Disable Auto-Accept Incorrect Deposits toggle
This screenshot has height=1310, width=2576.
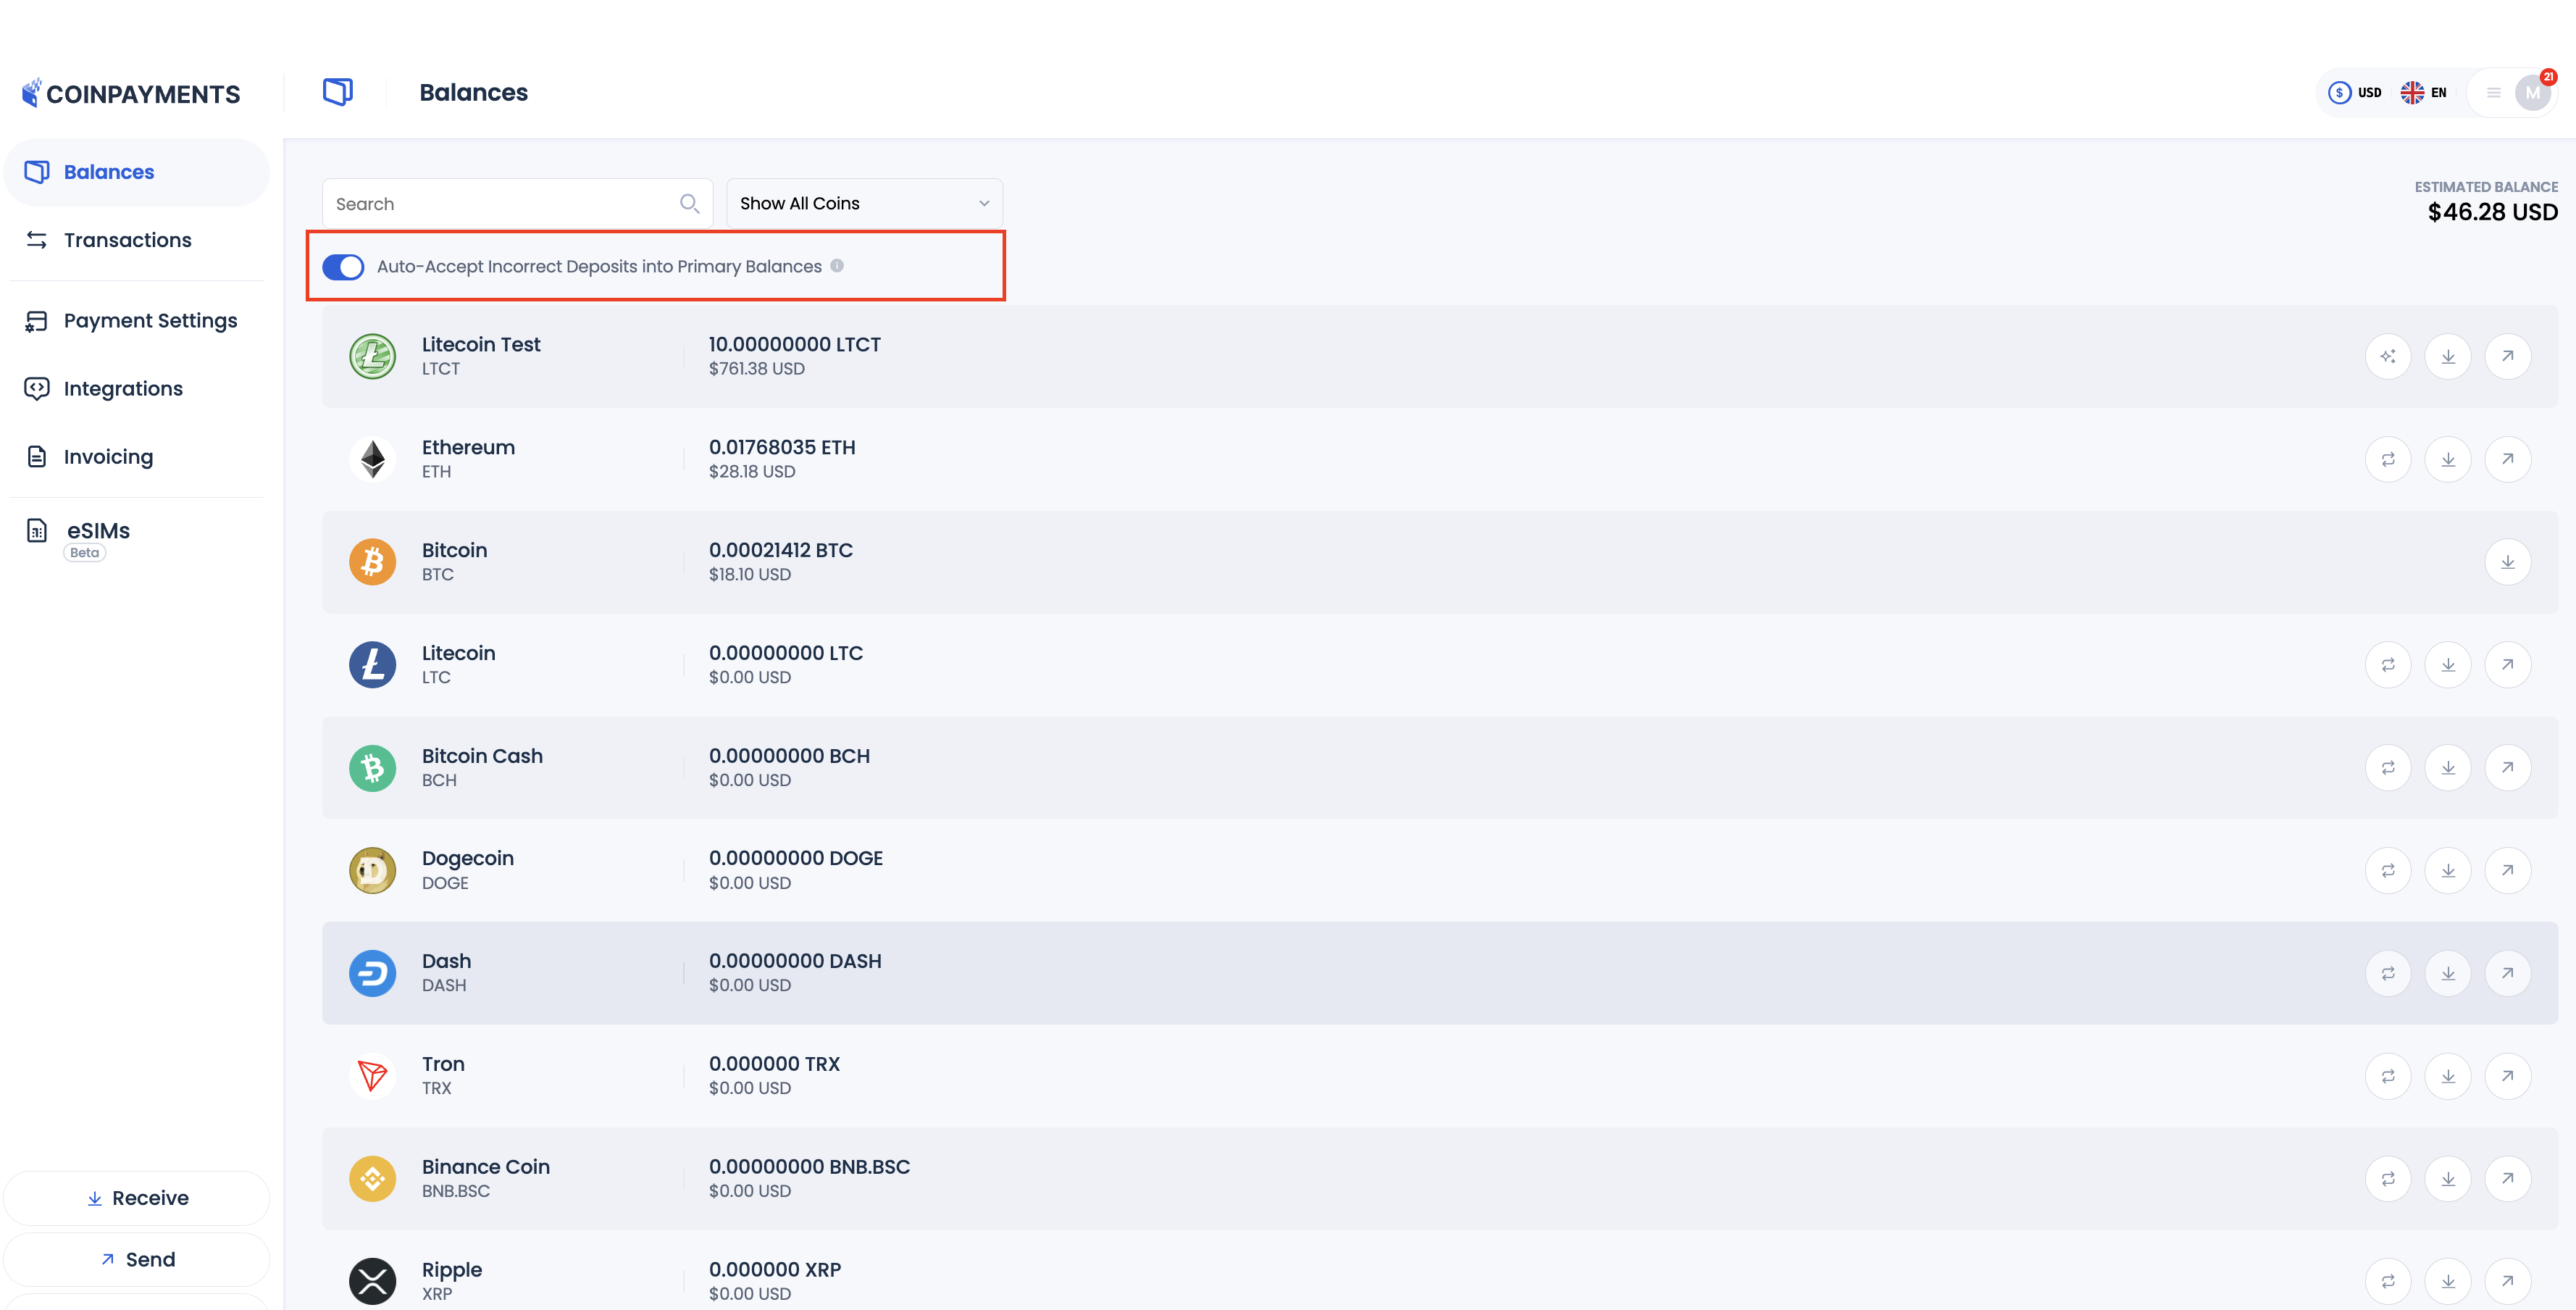coord(343,267)
